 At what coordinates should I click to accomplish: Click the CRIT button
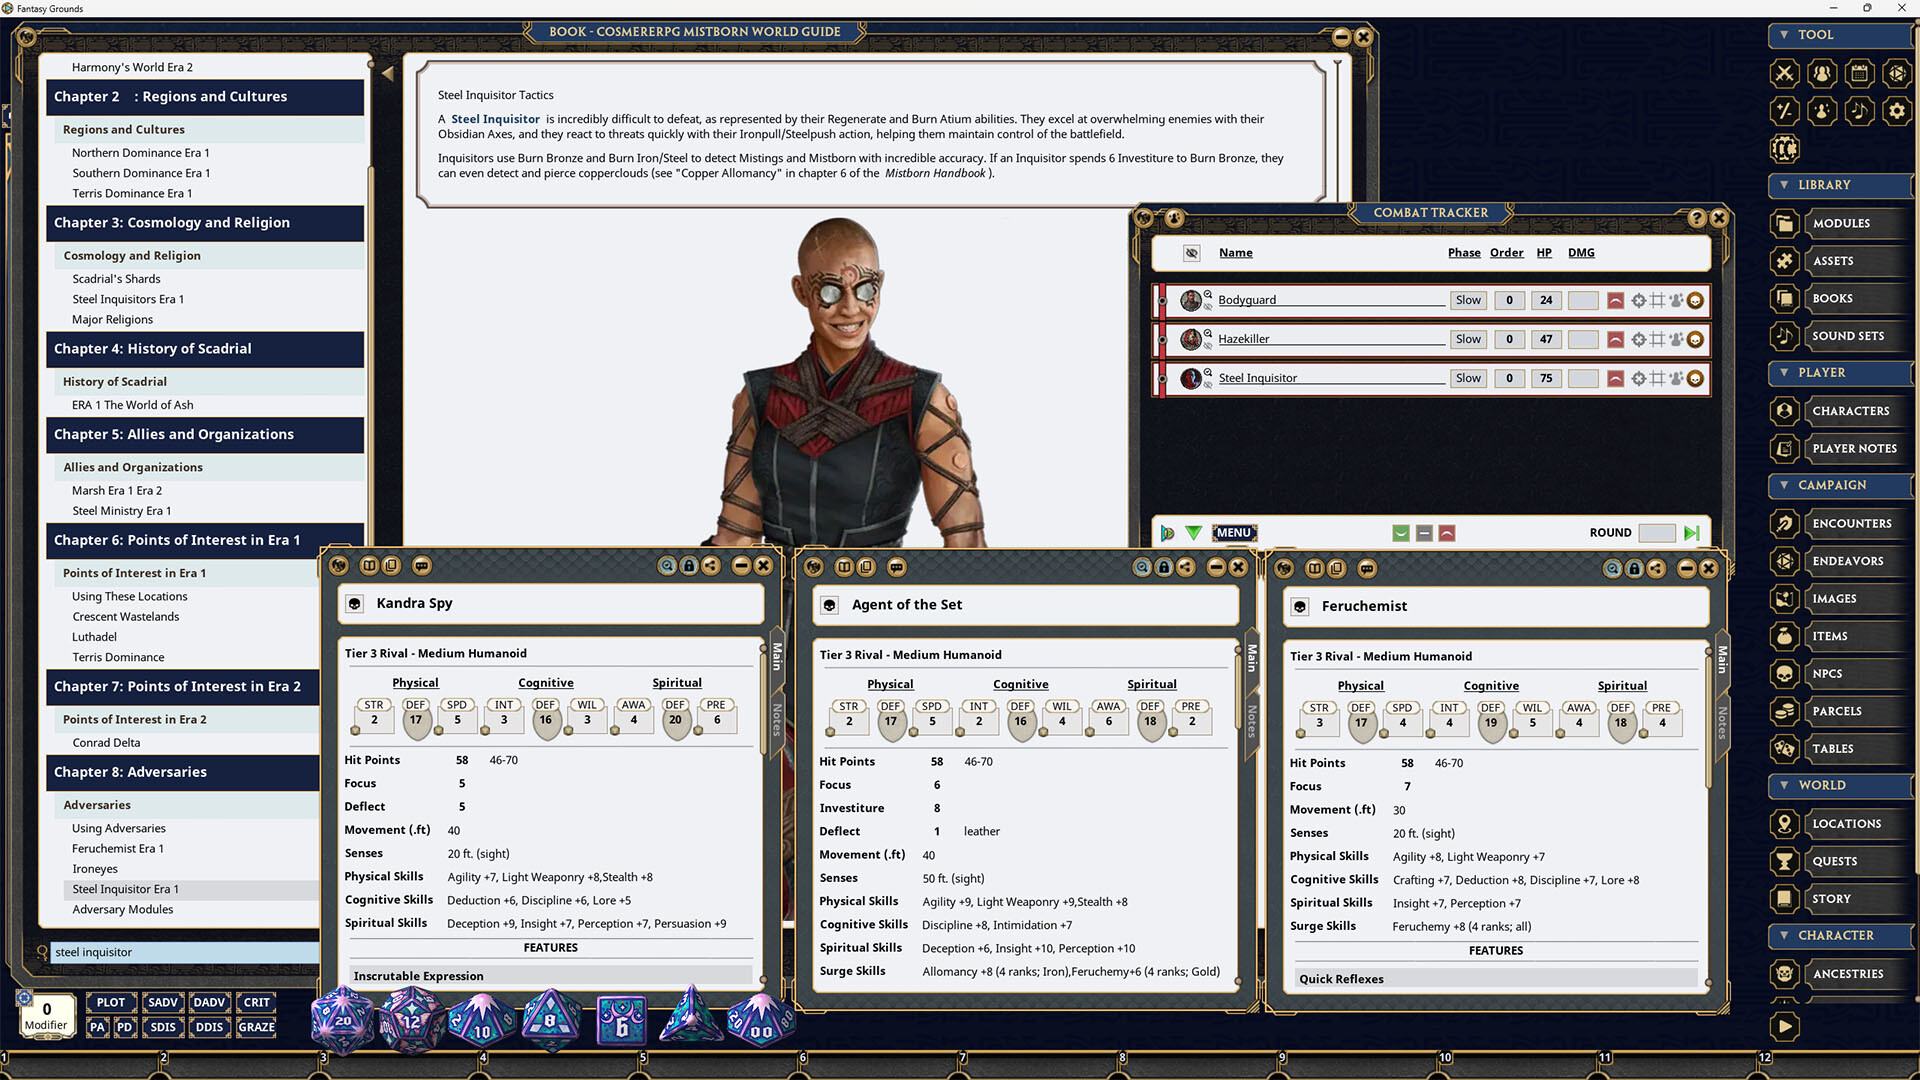coord(257,1002)
